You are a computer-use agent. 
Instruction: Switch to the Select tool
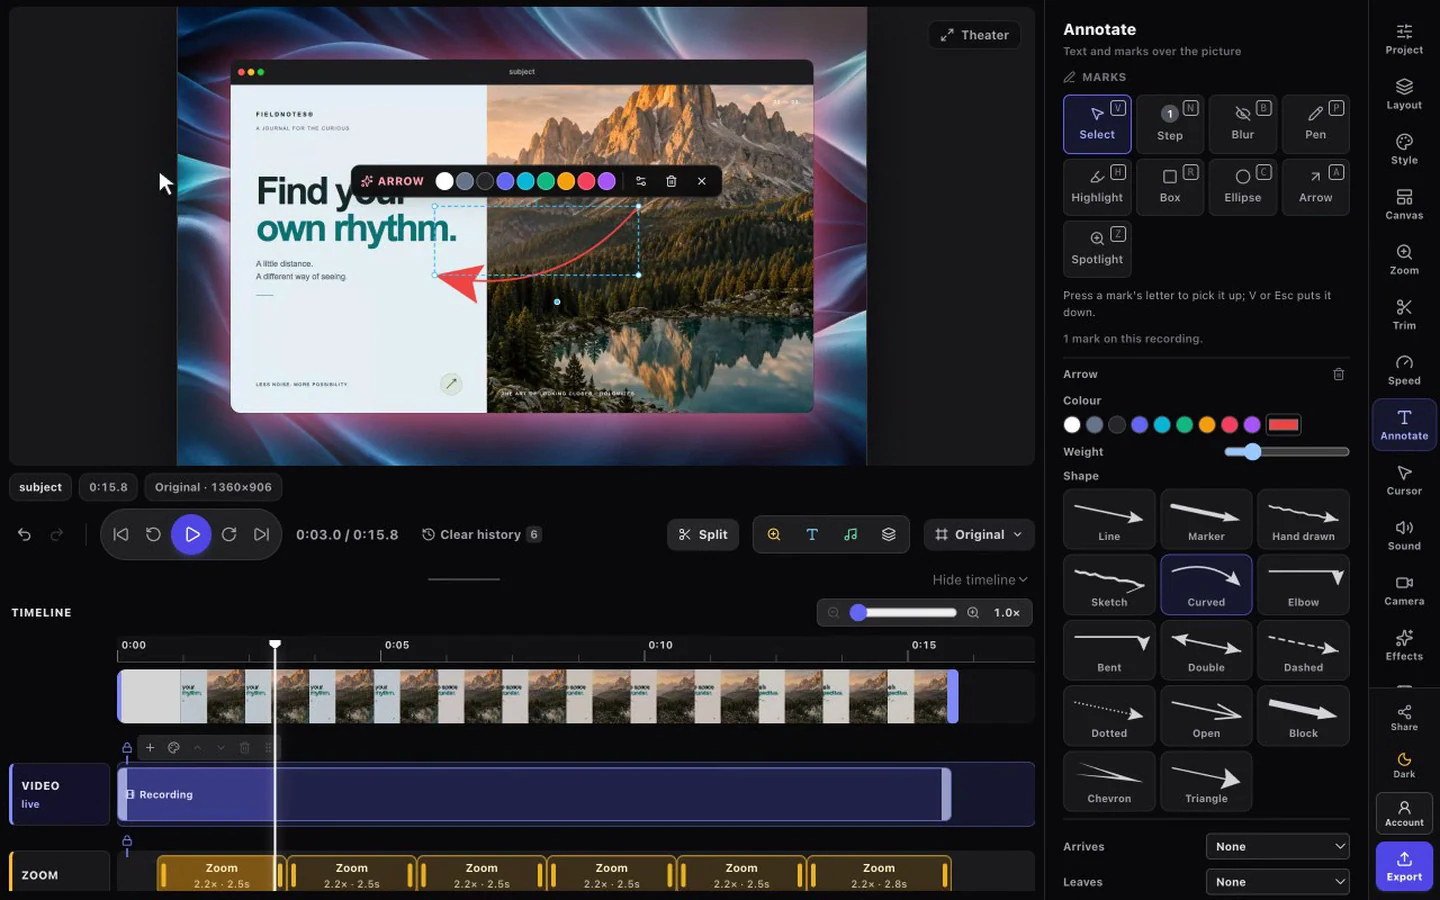point(1097,124)
